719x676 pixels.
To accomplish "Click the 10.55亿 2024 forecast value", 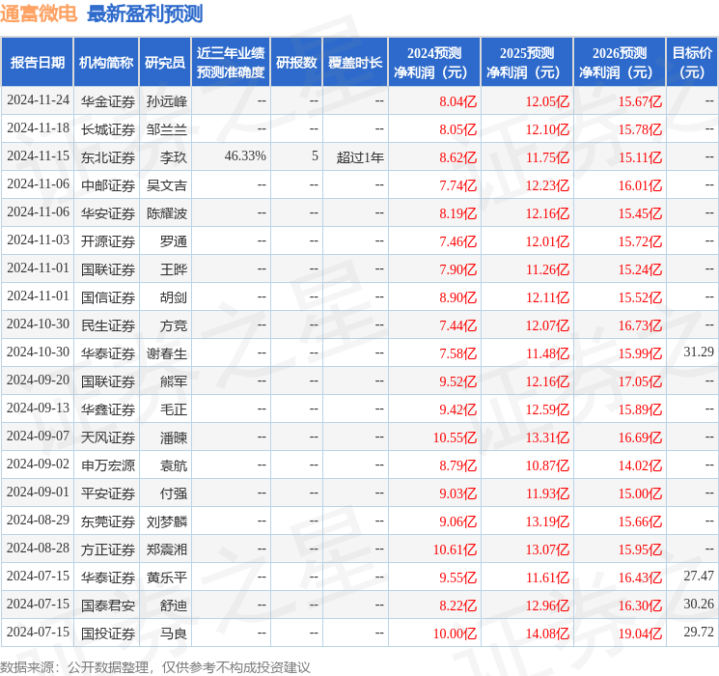I will [x=455, y=438].
